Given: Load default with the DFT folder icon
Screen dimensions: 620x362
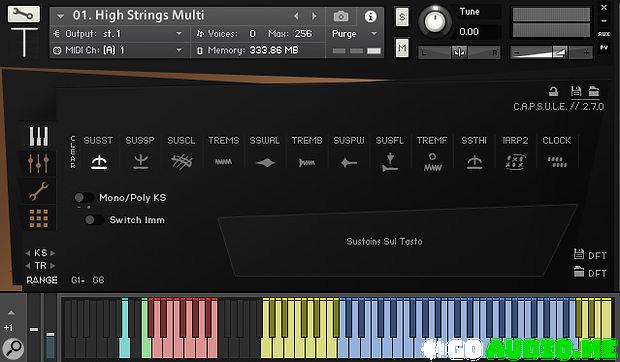Looking at the screenshot, I should 579,272.
